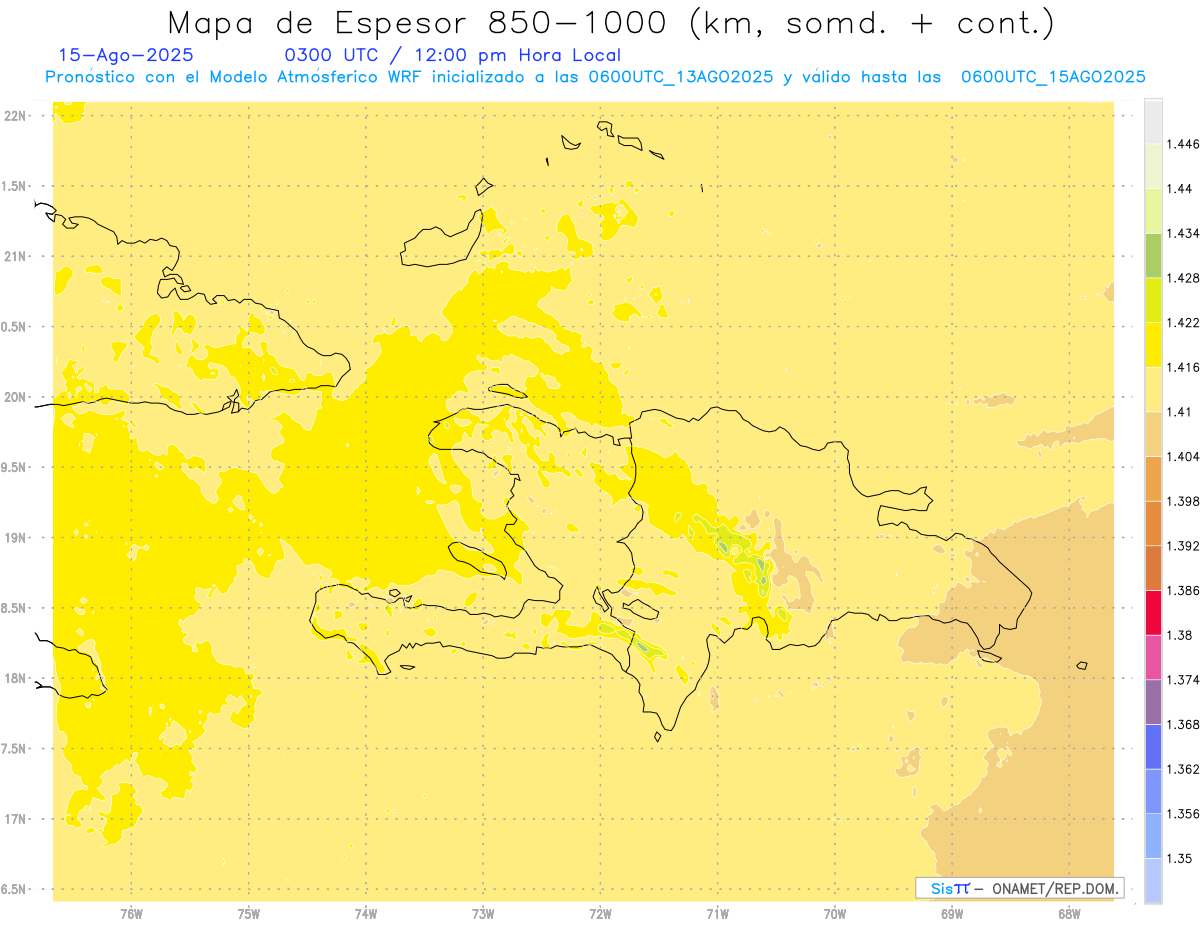Click the gray colorbar segment above 1.446

1153,121
